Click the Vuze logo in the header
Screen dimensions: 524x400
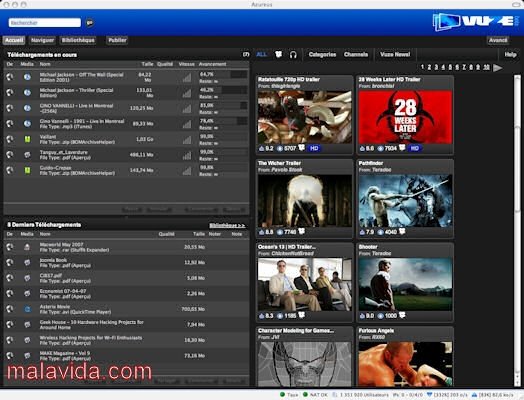476,22
